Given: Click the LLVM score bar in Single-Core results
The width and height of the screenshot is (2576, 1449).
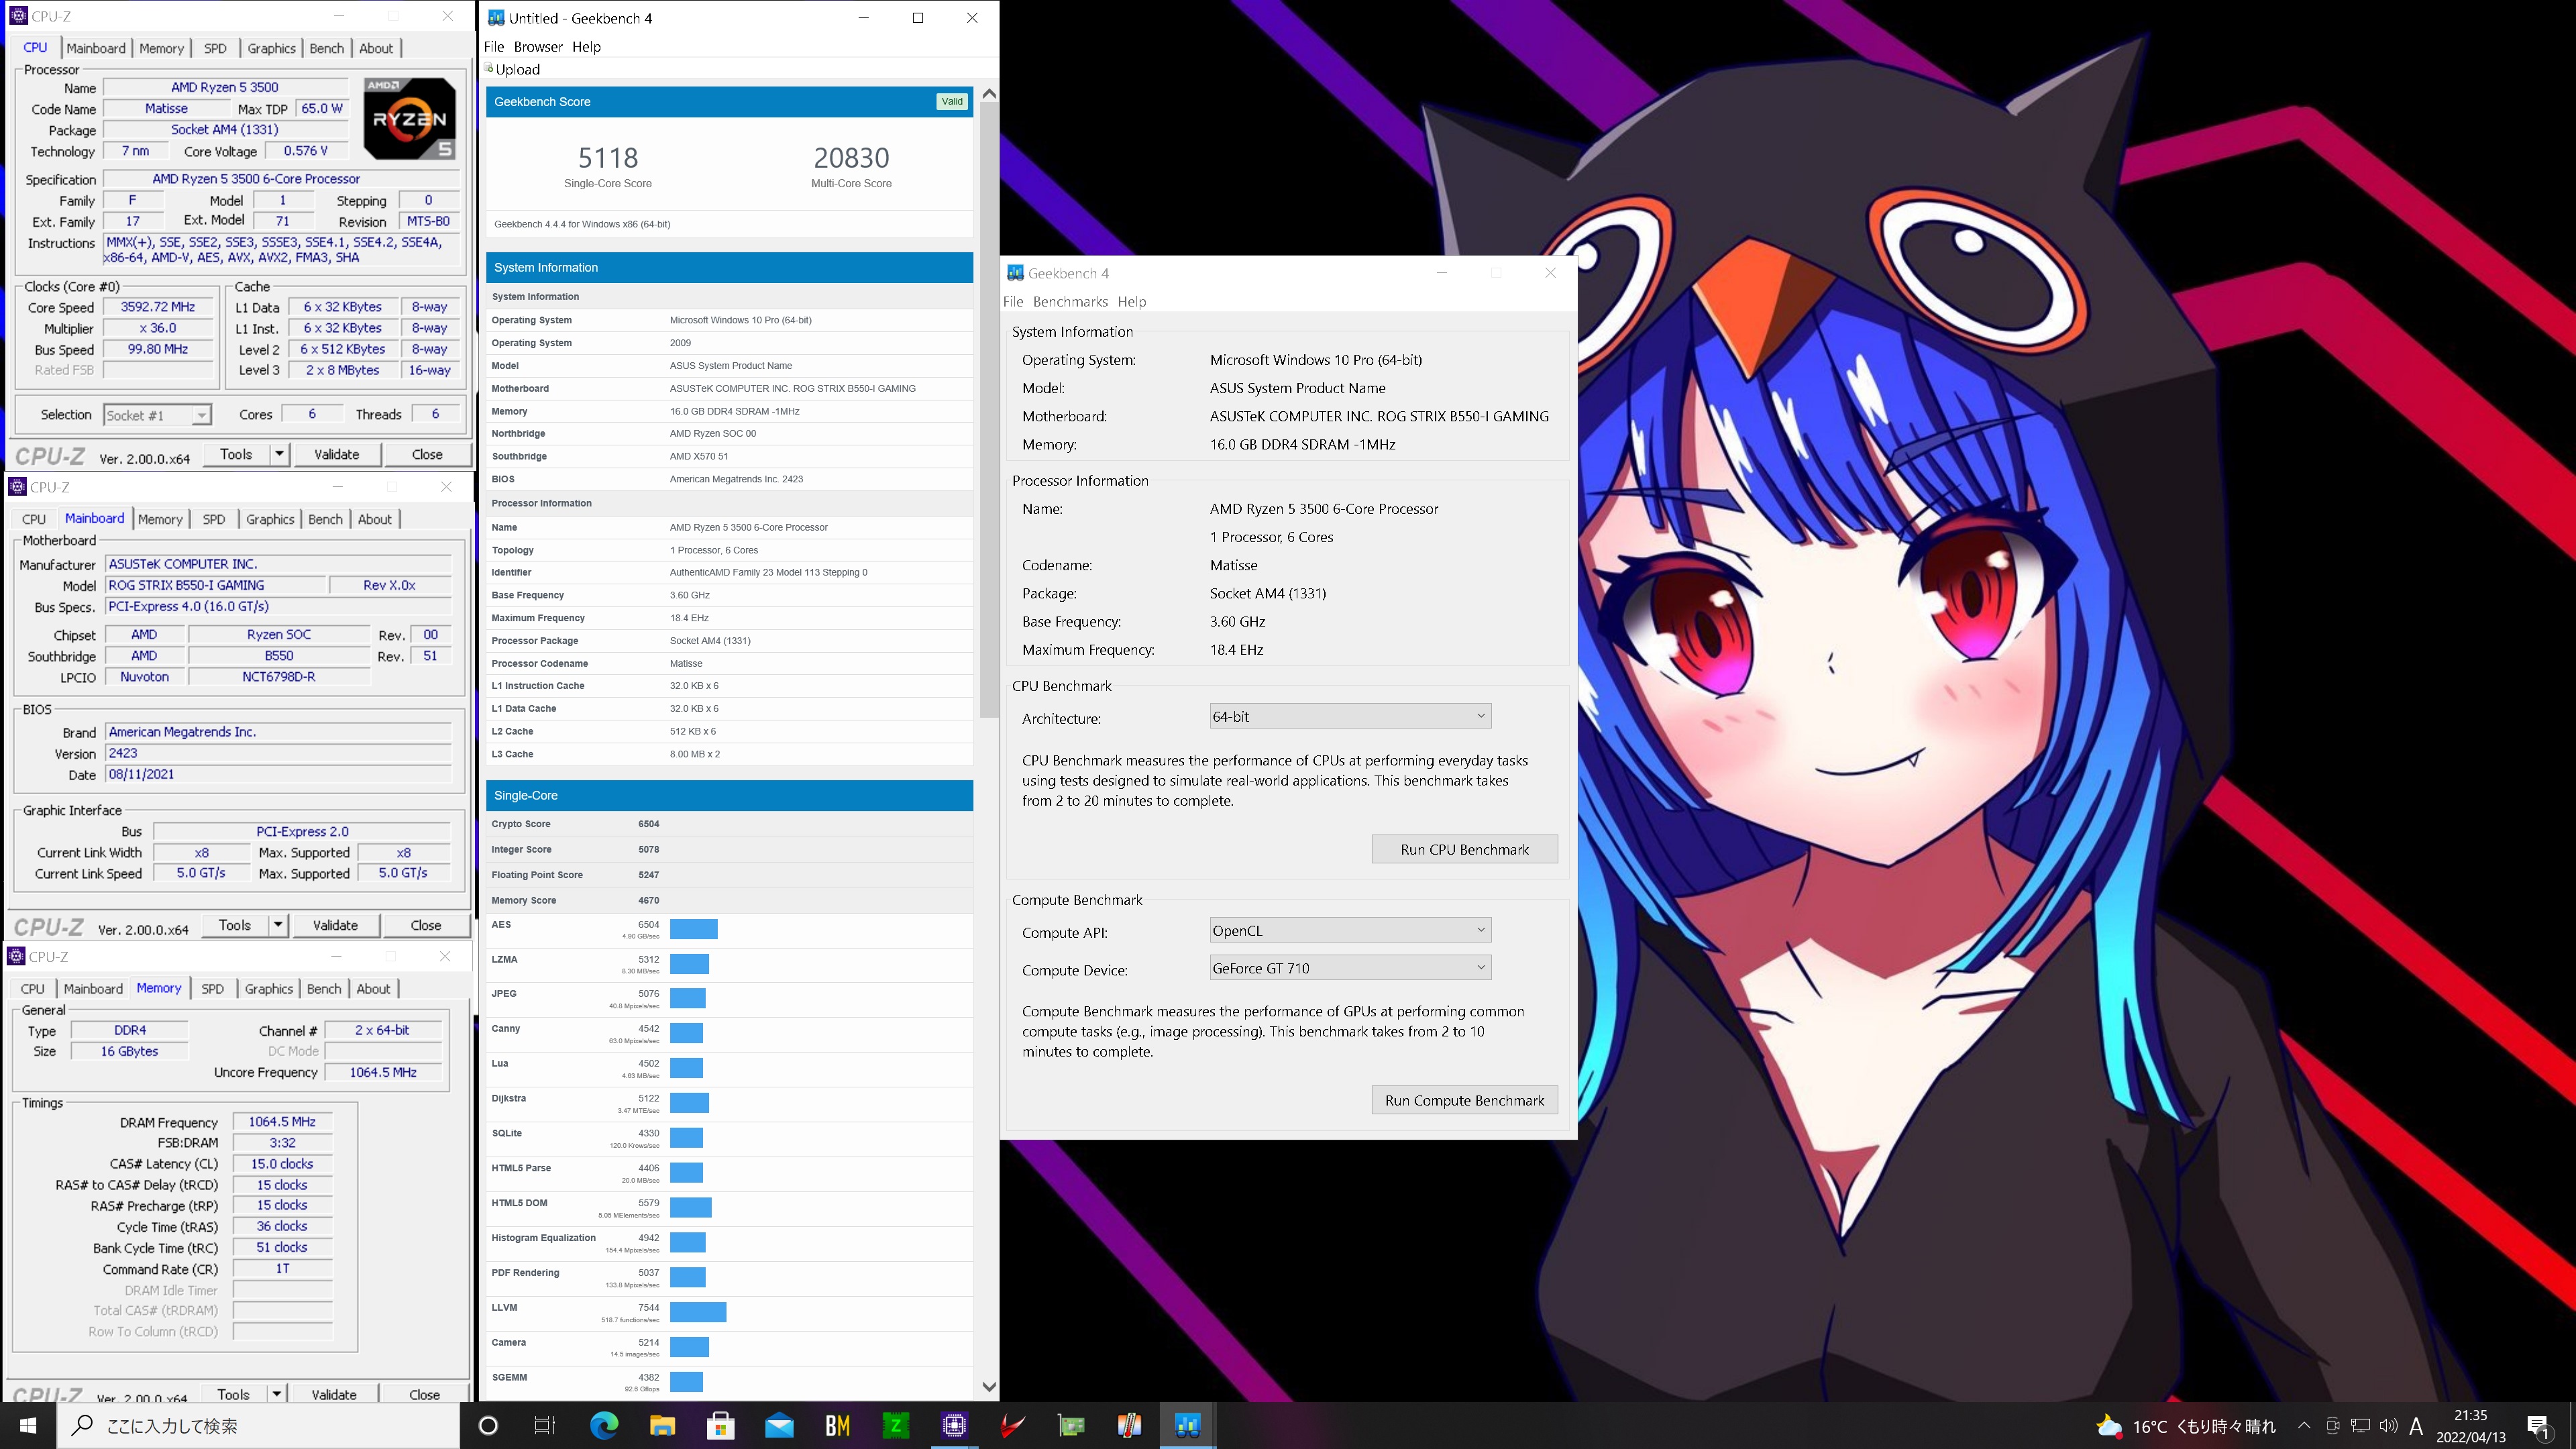Looking at the screenshot, I should tap(698, 1312).
